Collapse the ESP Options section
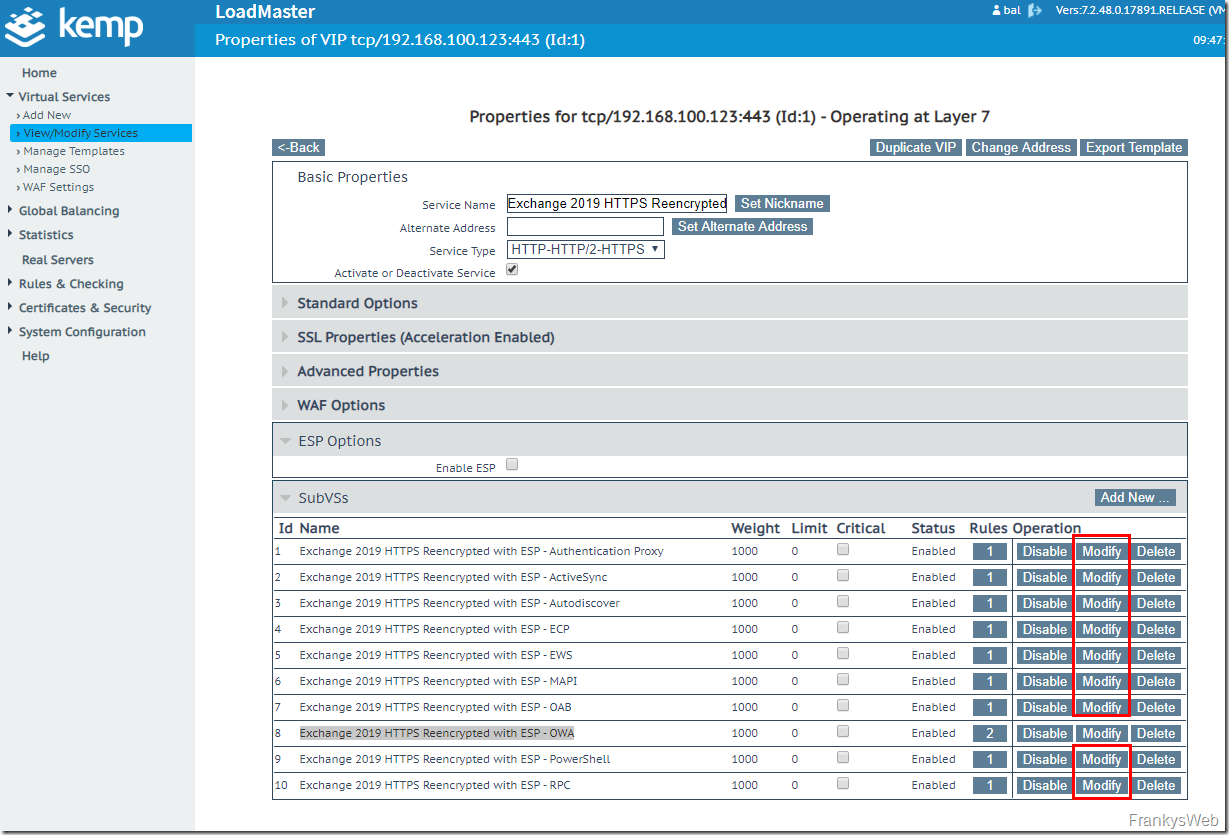The height and width of the screenshot is (835, 1229). [339, 441]
